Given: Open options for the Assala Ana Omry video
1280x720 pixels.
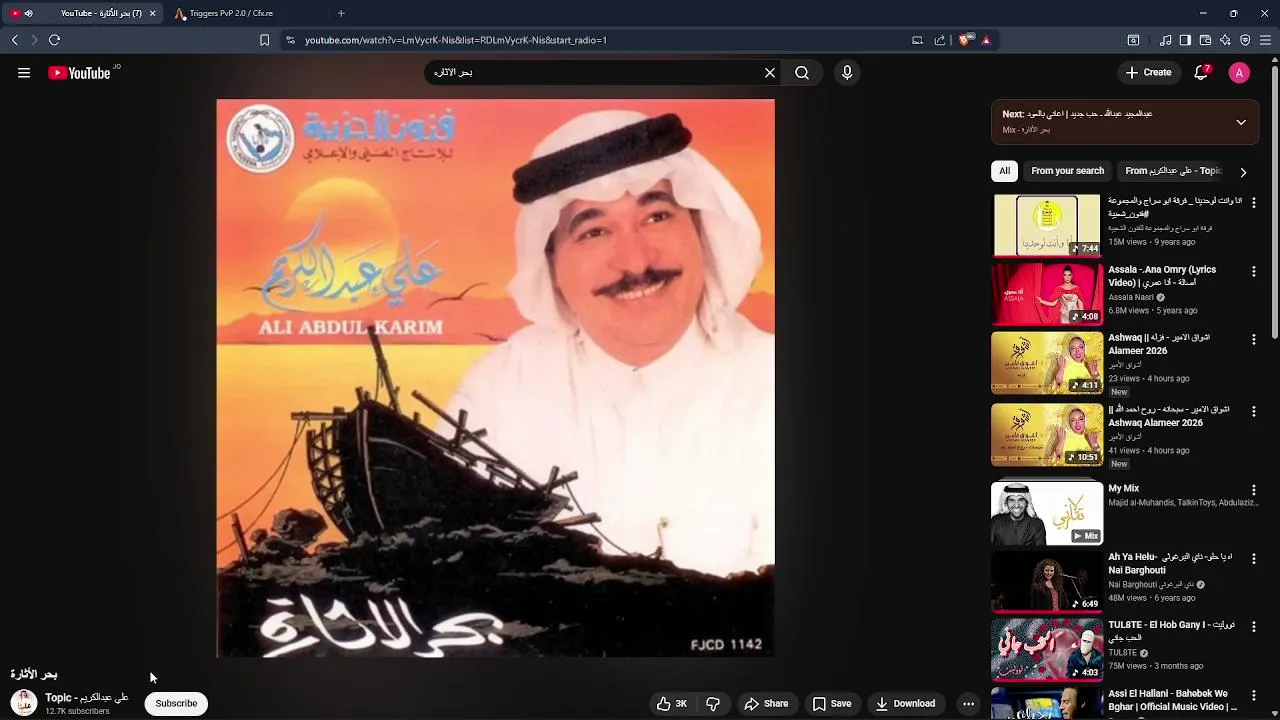Looking at the screenshot, I should [x=1253, y=271].
